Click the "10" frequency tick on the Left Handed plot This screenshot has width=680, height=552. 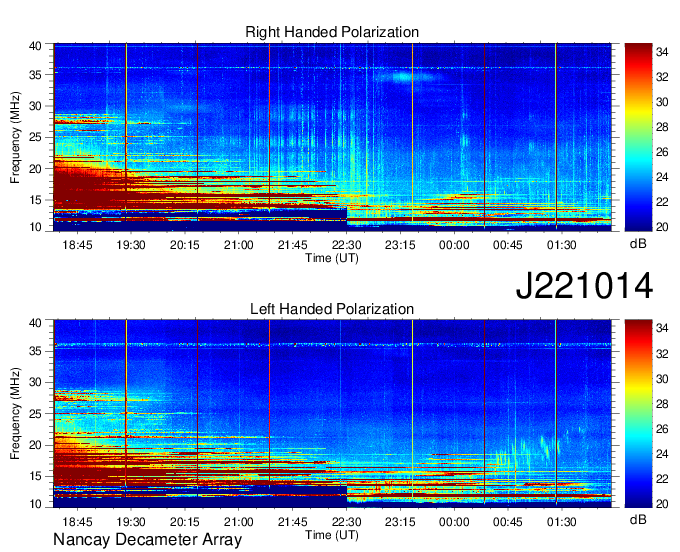35,504
